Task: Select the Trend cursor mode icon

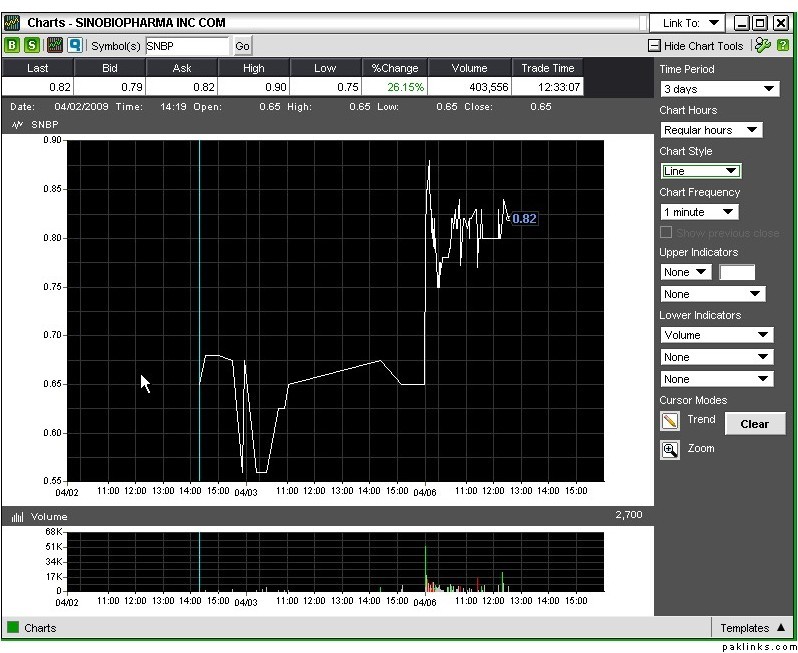Action: point(670,421)
